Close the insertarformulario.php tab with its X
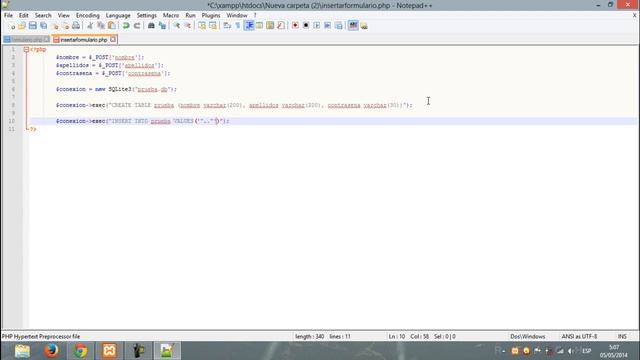Viewport: 640px width, 360px height. pos(113,40)
